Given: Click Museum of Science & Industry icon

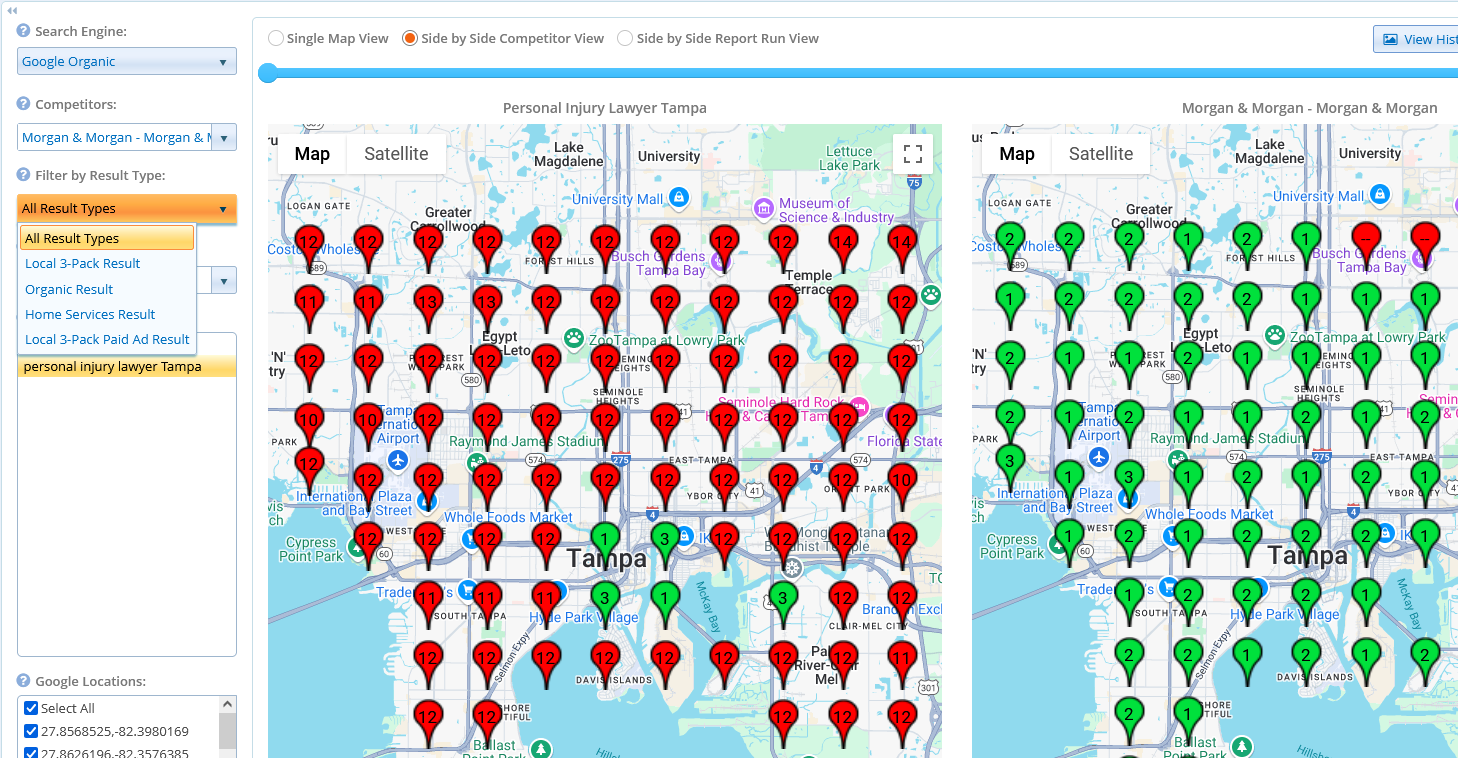Looking at the screenshot, I should coord(763,208).
